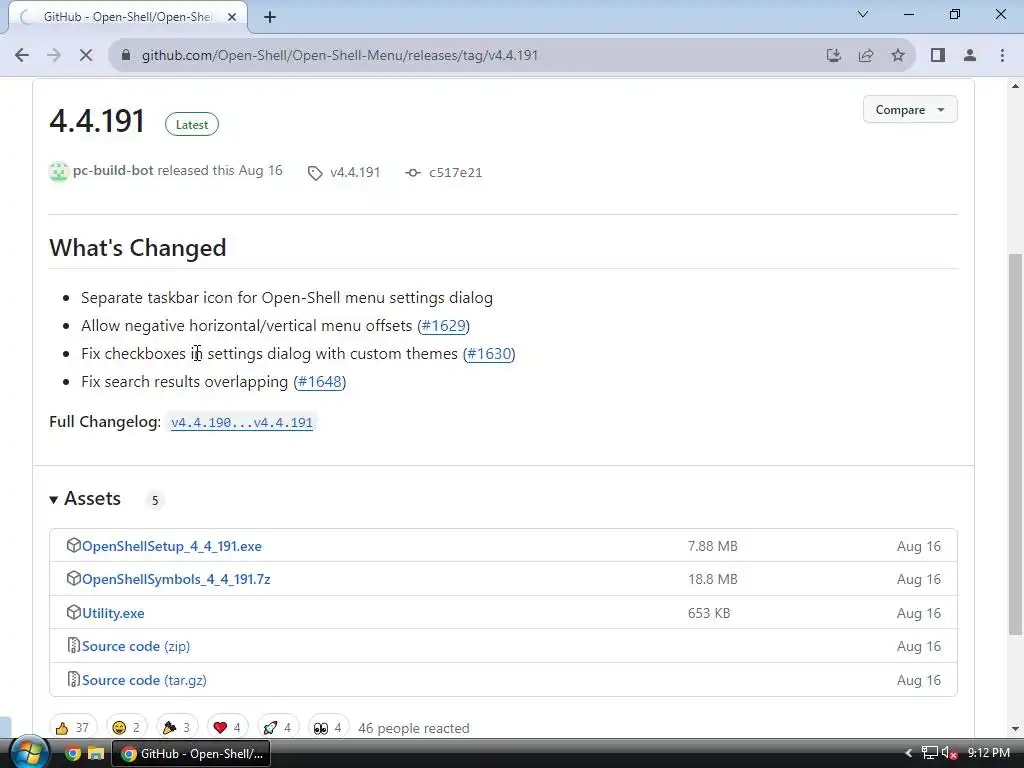The image size is (1024, 768).
Task: Open pull request #1629
Action: point(443,325)
